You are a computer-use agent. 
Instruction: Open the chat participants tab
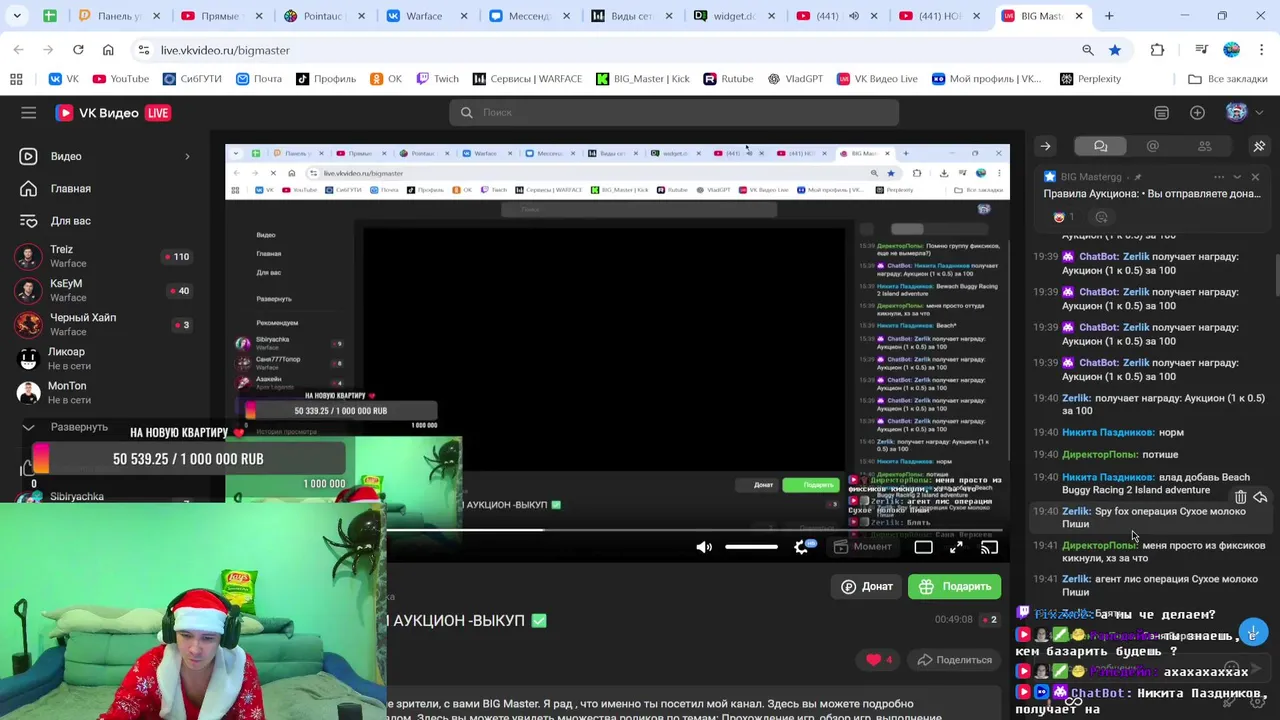1204,146
